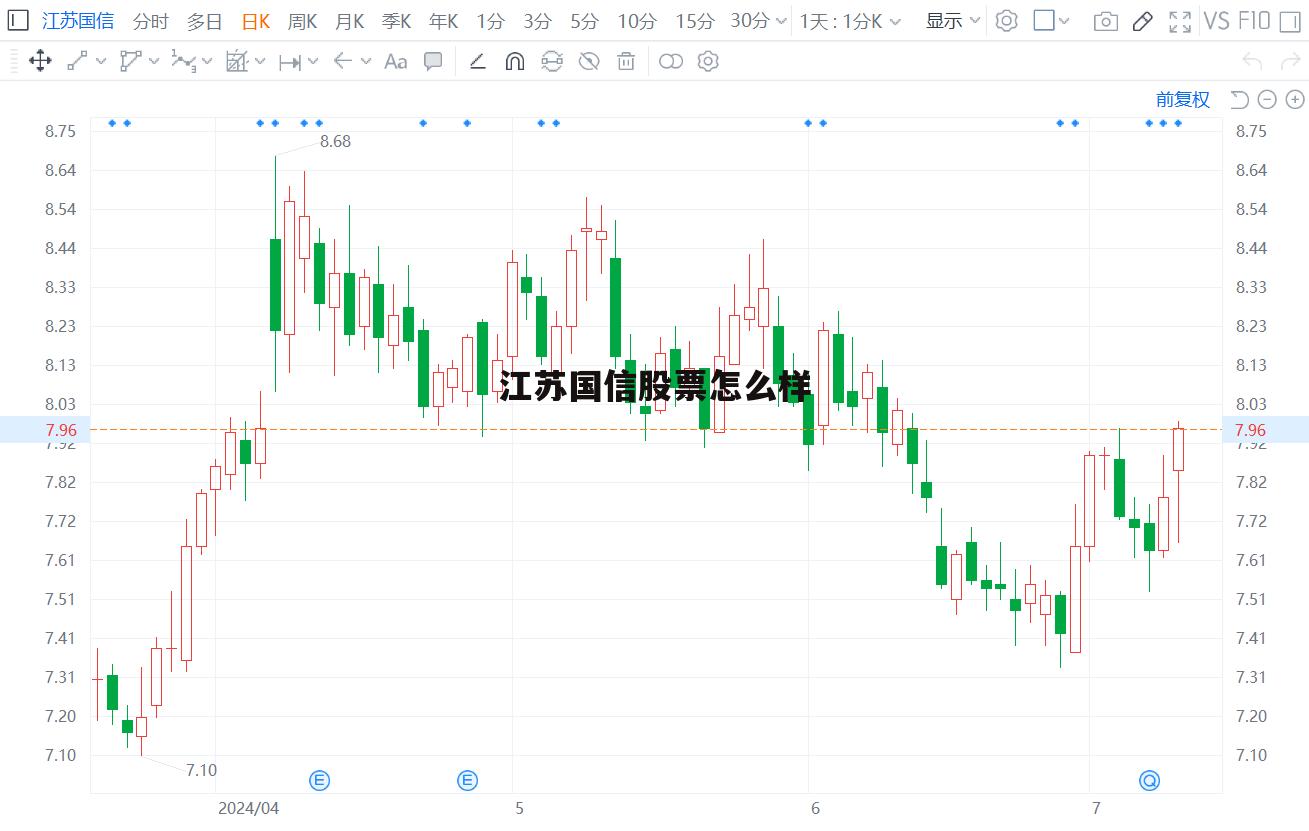Expand wave numbering tool options
1309x831 pixels.
(207, 61)
